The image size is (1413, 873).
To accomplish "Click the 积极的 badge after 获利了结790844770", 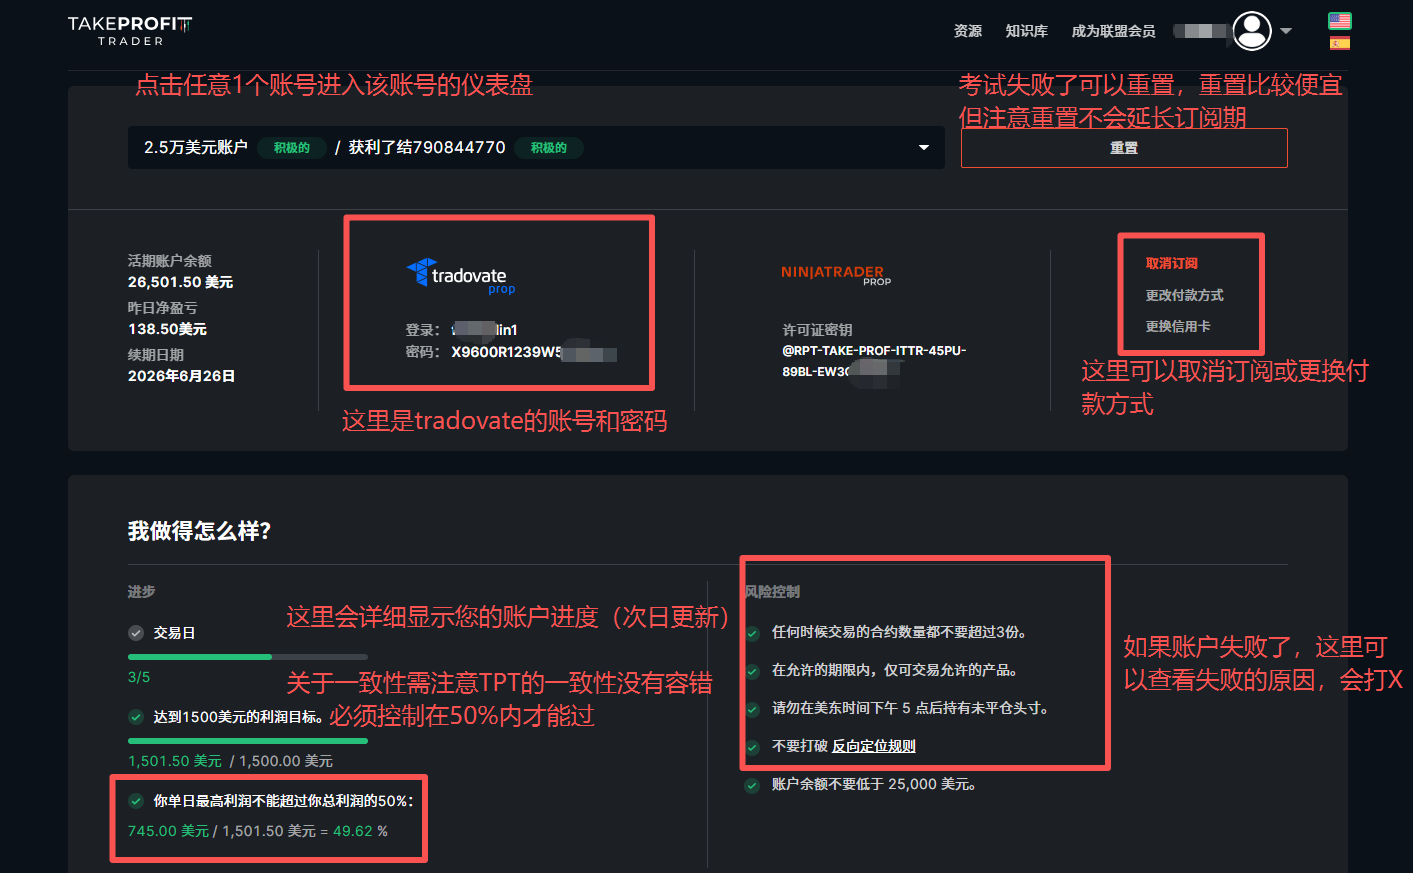I will coord(549,148).
